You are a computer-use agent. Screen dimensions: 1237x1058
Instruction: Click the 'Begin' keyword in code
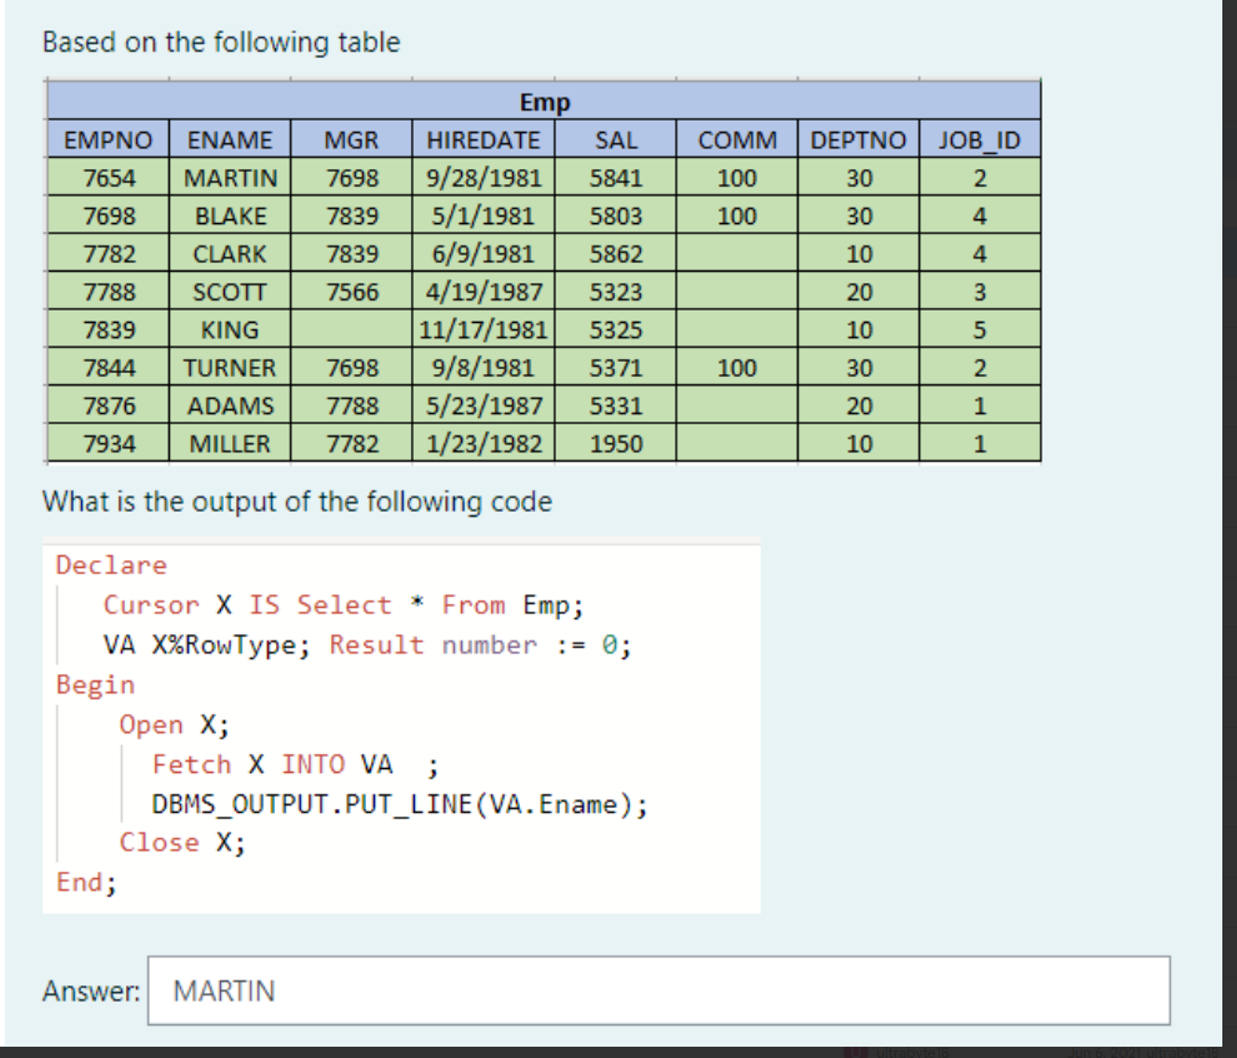tap(95, 685)
